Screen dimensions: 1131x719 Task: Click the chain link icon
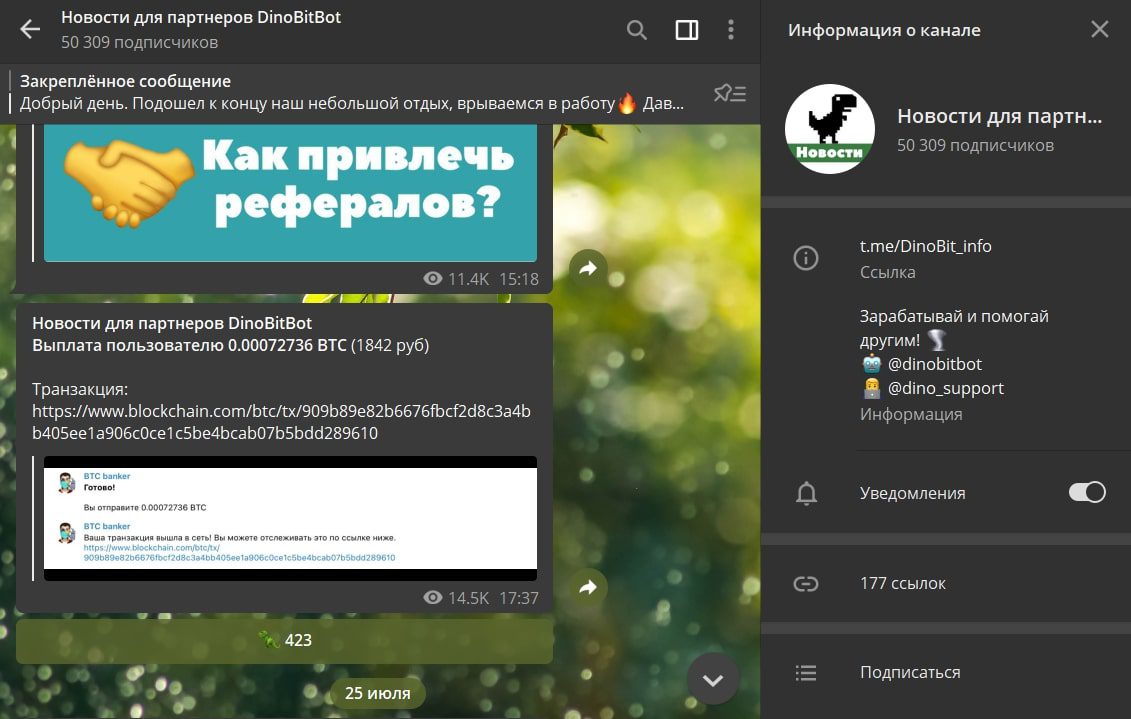[x=806, y=583]
